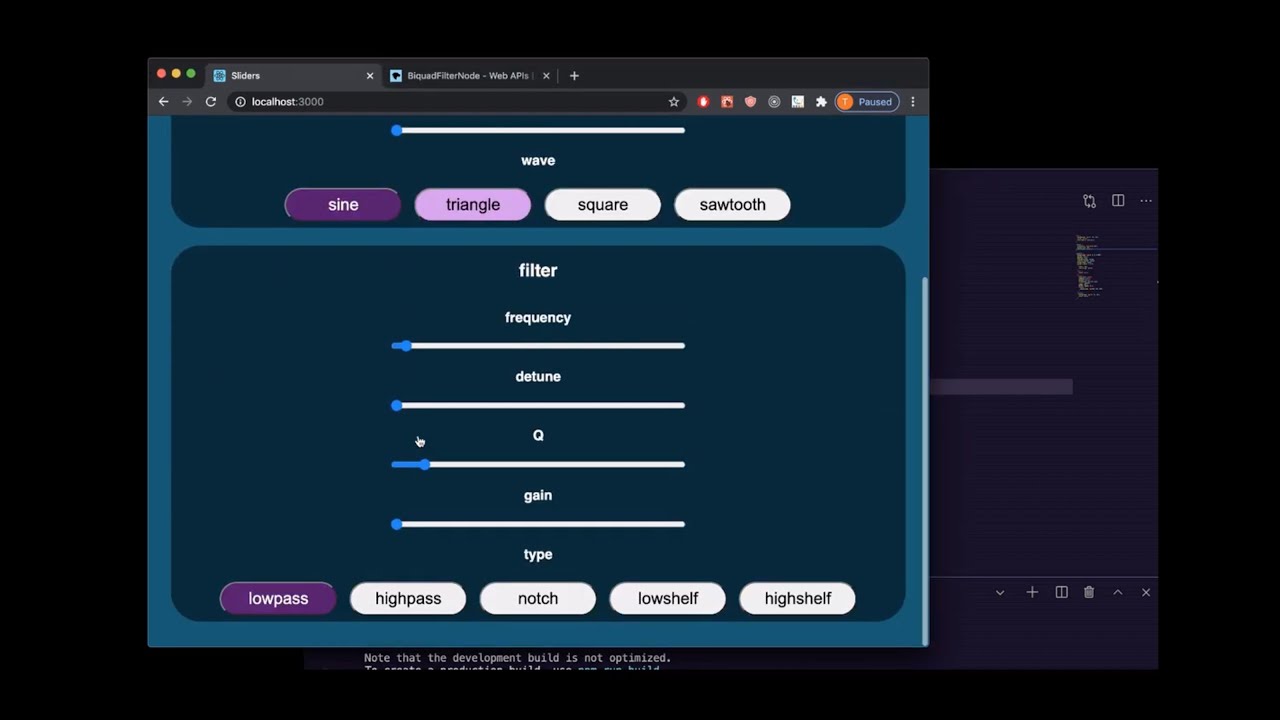The image size is (1280, 720).
Task: Kill terminal with the trash icon
Action: point(1089,592)
